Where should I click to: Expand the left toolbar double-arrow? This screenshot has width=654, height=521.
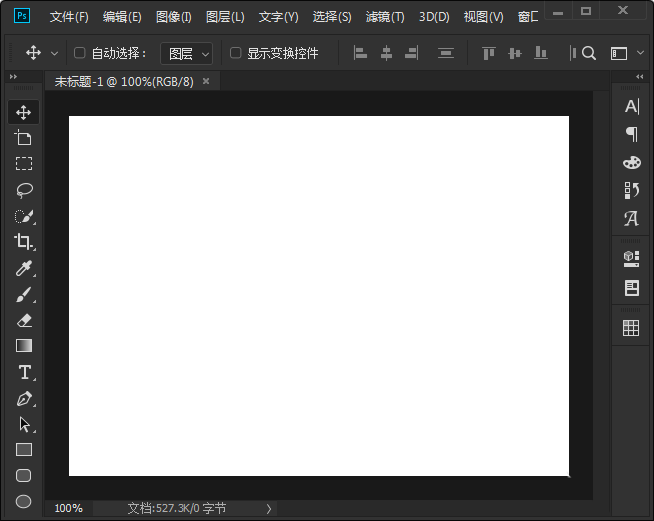13,77
